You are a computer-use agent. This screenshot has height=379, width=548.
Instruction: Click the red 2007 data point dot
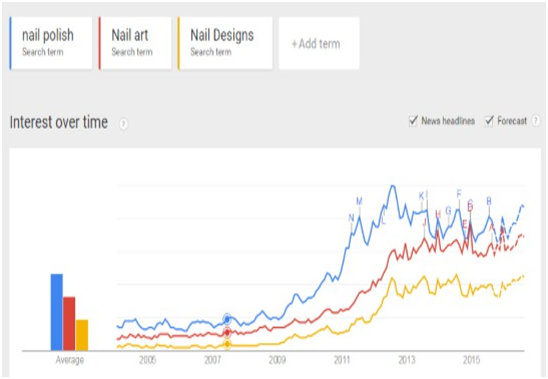(227, 332)
